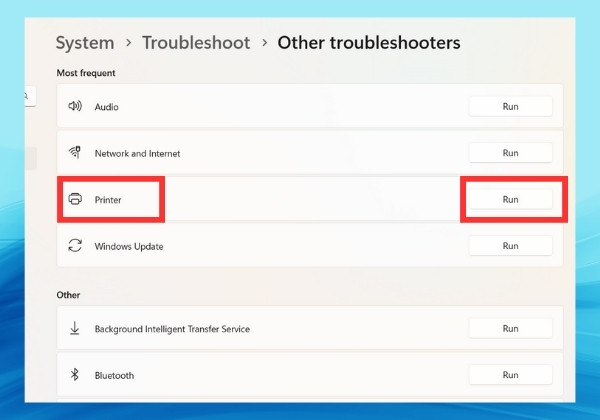Click the Printer icon
The height and width of the screenshot is (420, 600).
pyautogui.click(x=75, y=199)
